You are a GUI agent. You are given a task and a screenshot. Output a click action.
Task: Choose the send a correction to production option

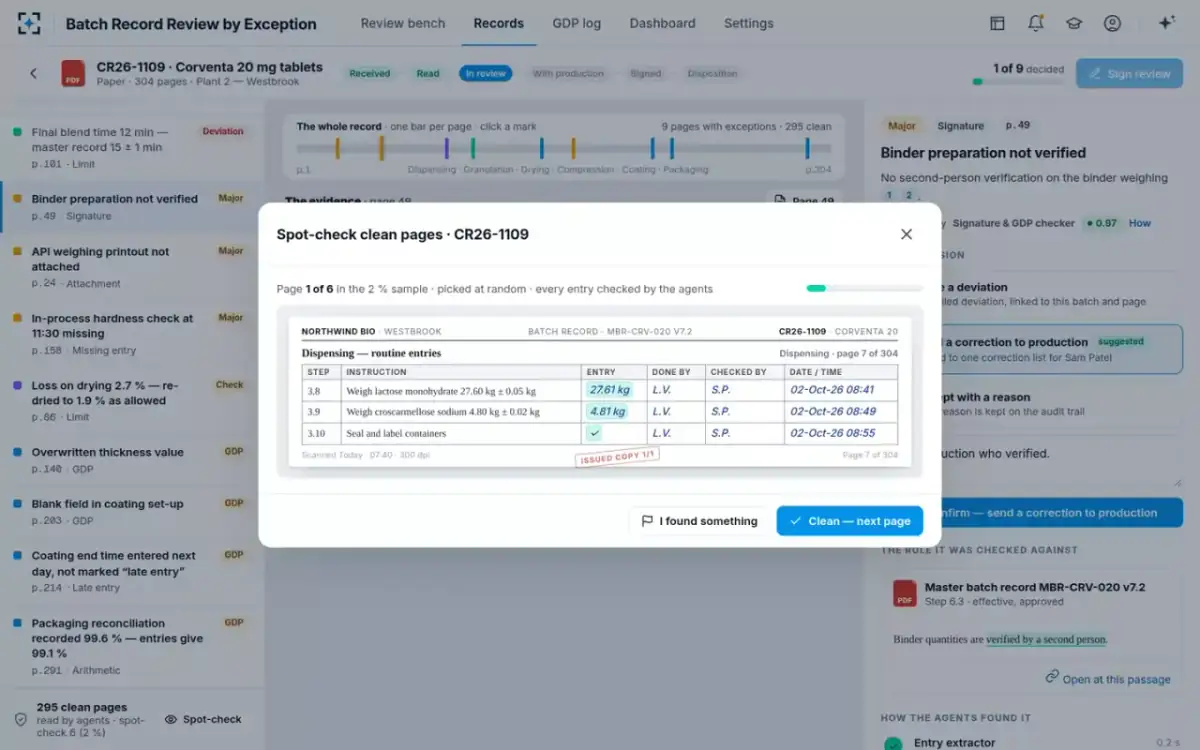(1032, 349)
